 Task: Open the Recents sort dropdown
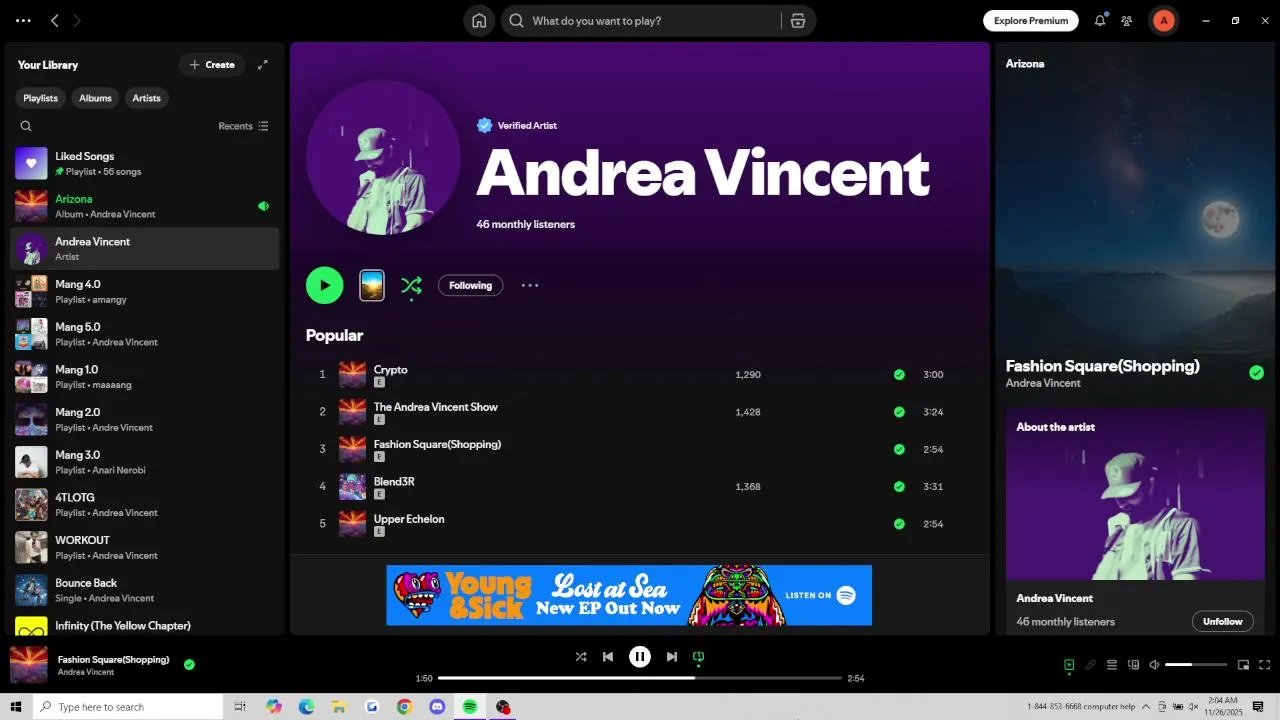[x=243, y=126]
